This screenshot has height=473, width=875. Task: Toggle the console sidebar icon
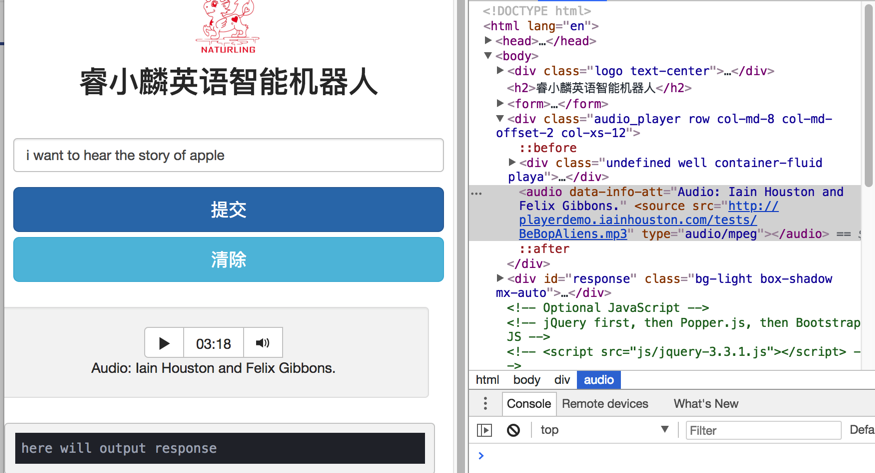coord(484,430)
